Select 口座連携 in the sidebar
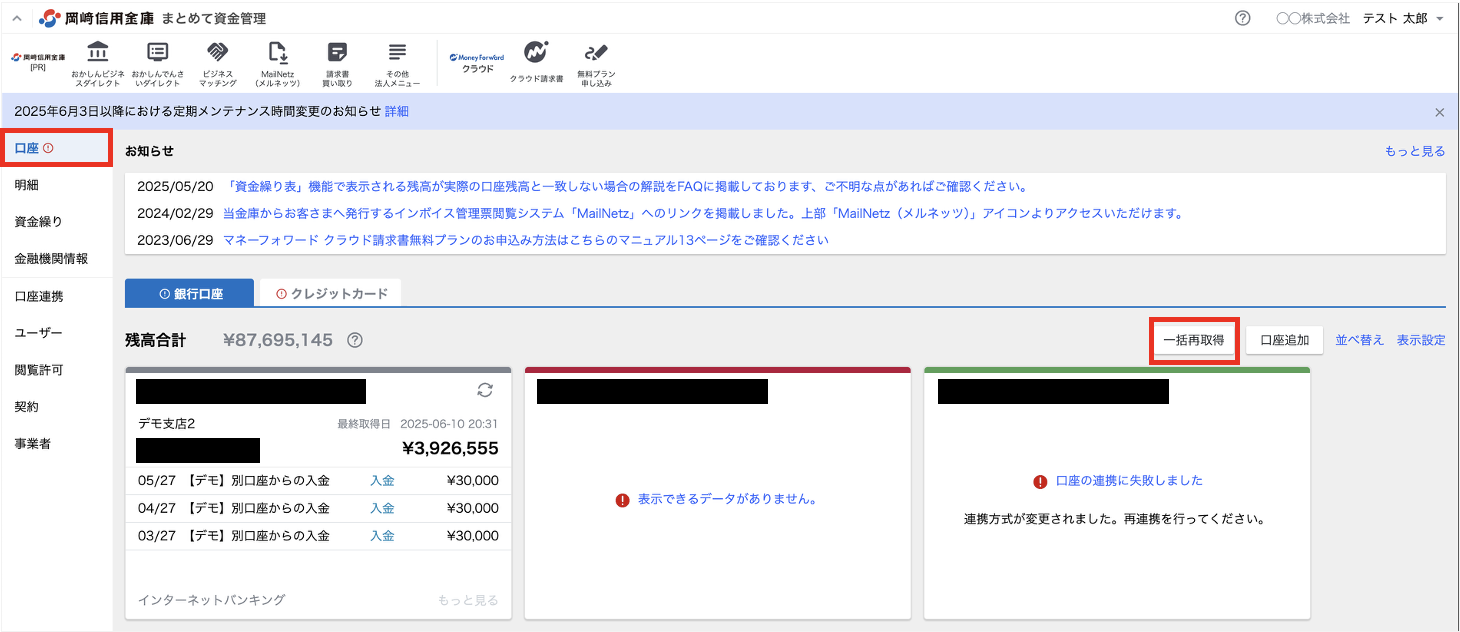Image resolution: width=1460 pixels, height=632 pixels. click(56, 296)
